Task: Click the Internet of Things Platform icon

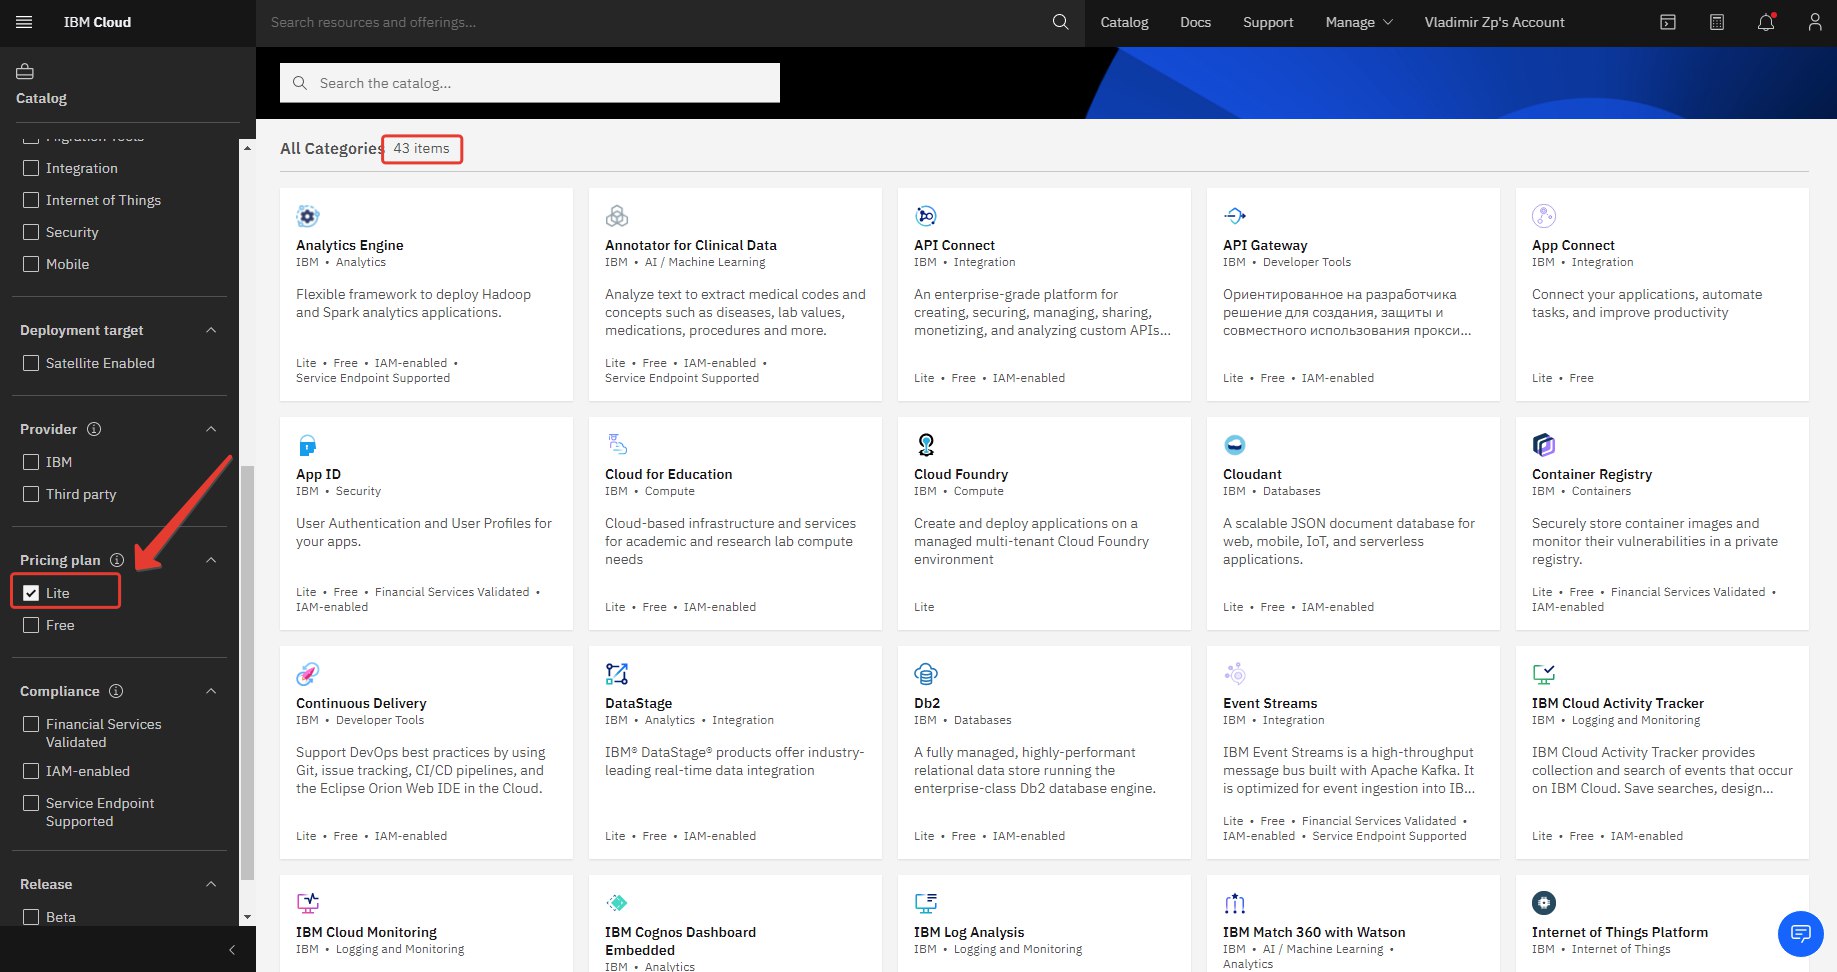Action: (1544, 903)
